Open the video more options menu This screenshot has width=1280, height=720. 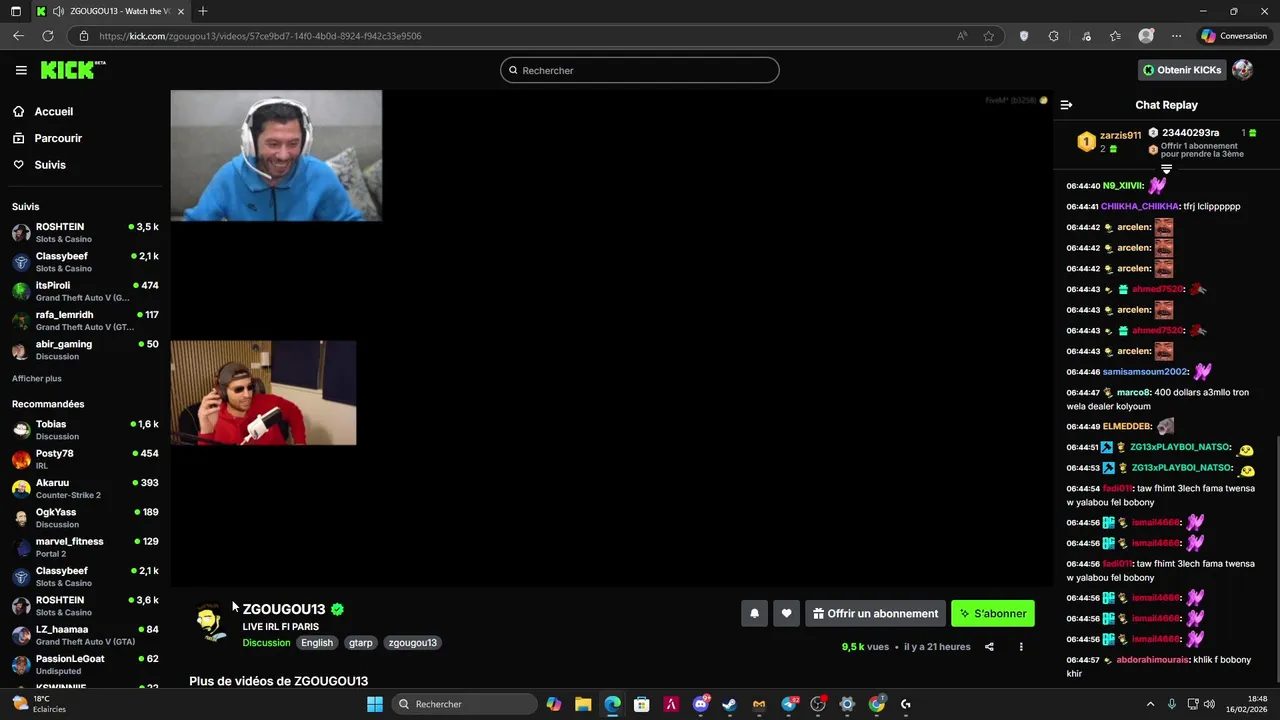1021,647
